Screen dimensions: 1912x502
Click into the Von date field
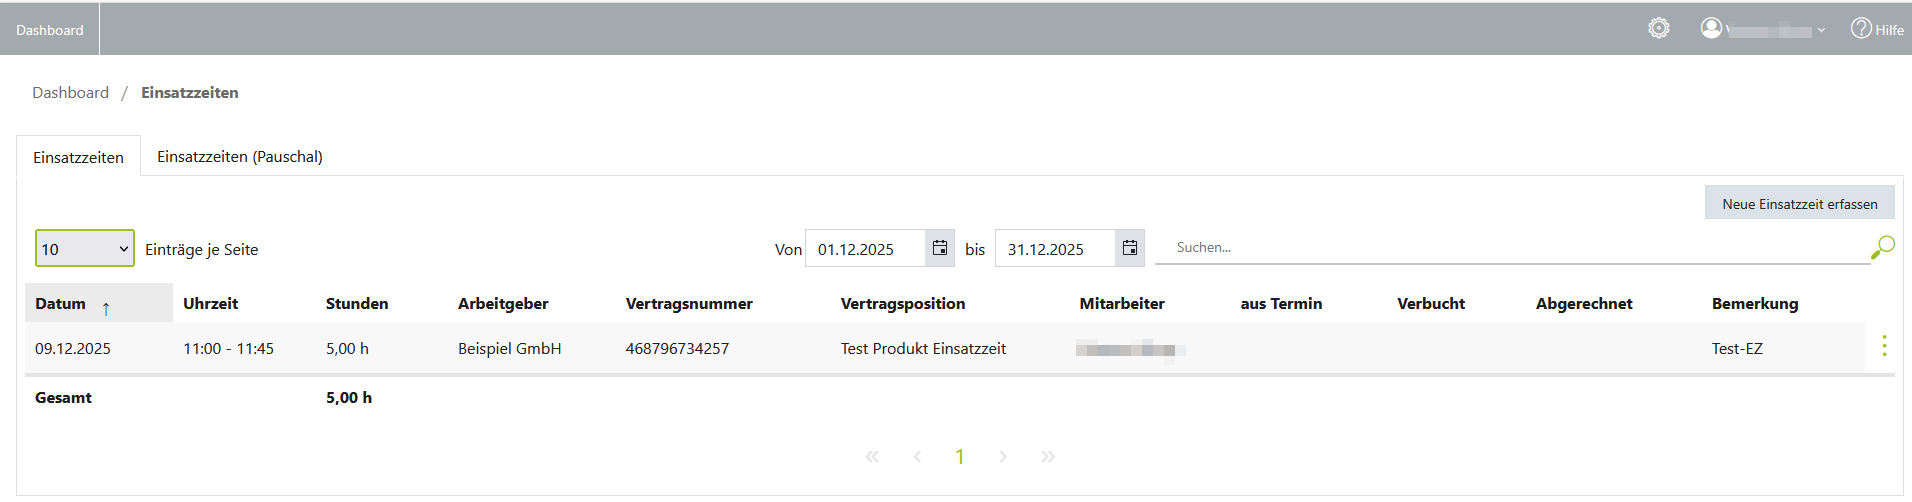point(865,248)
